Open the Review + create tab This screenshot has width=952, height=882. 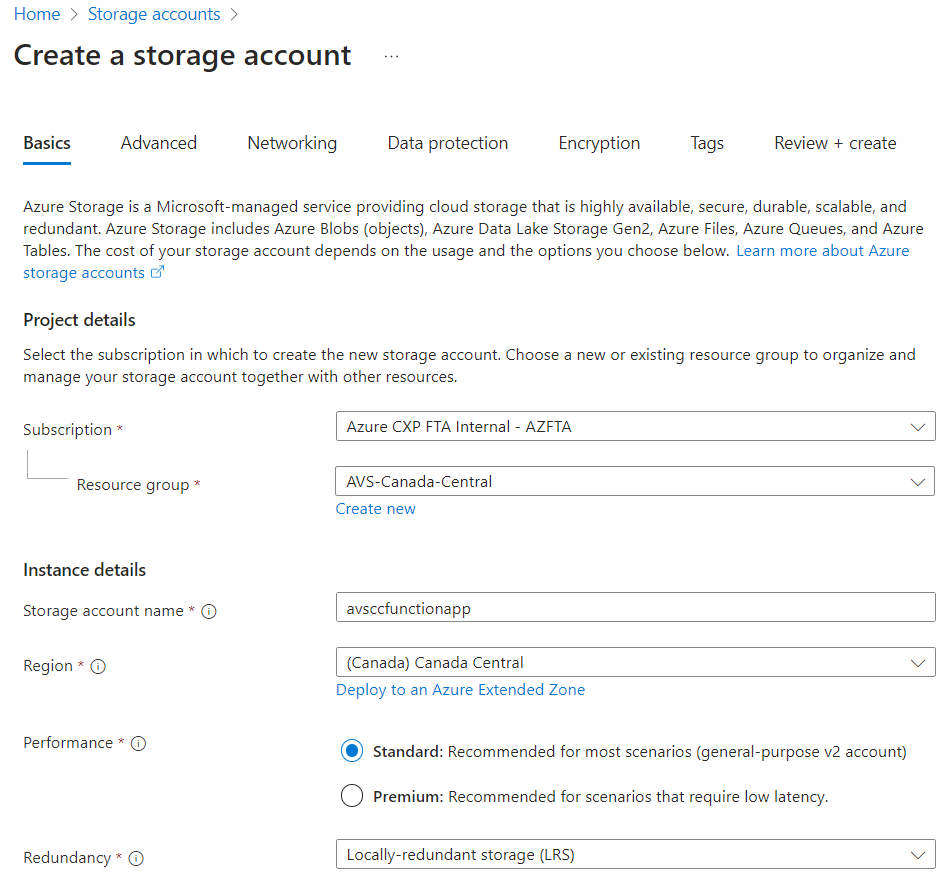coord(835,143)
